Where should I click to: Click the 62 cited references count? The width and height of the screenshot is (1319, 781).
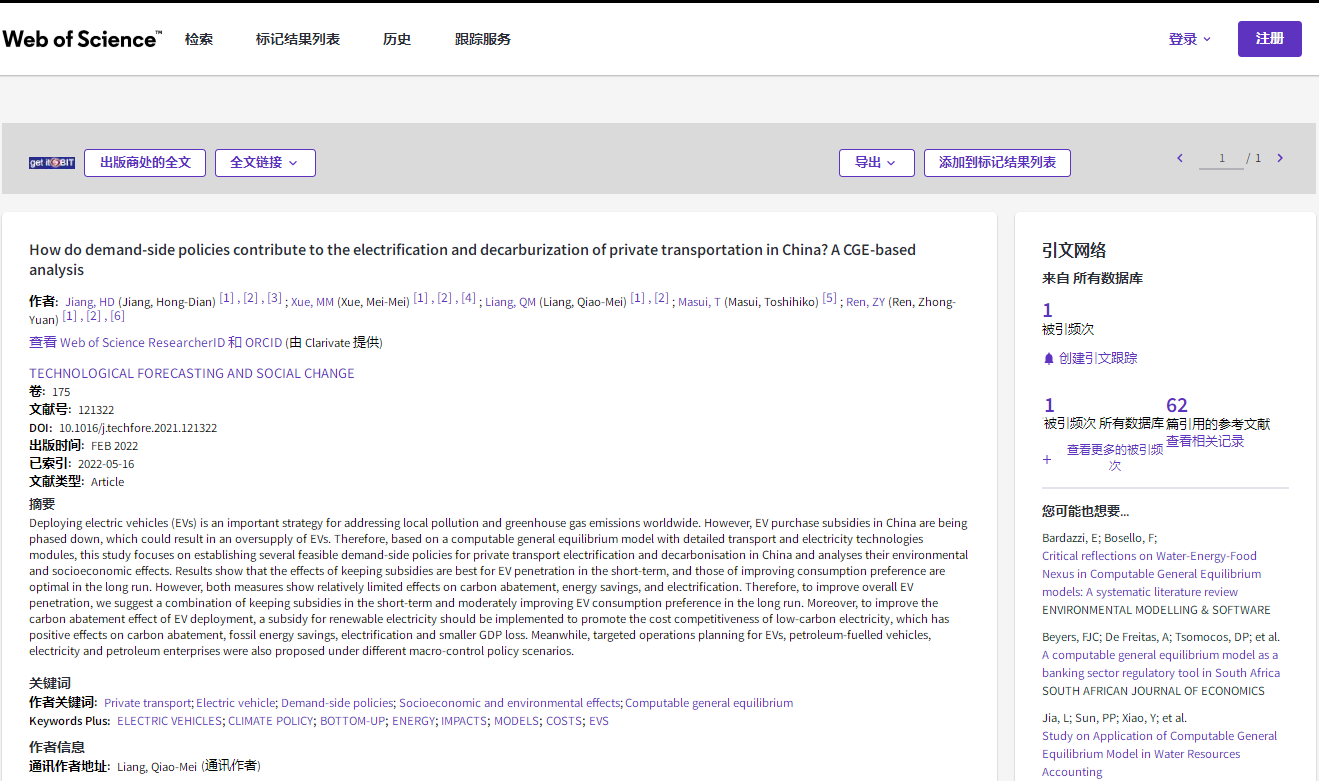pyautogui.click(x=1177, y=405)
